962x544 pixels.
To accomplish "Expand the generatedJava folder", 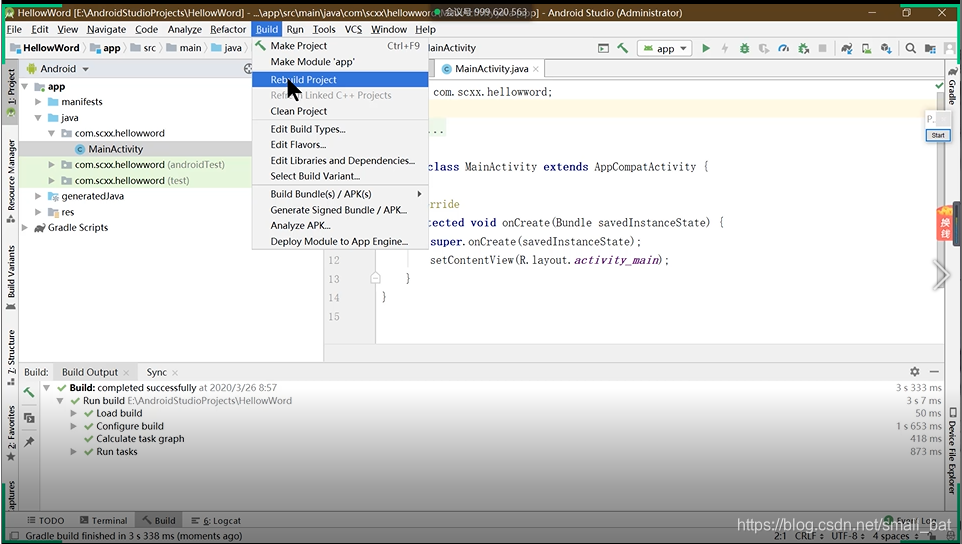I will 38,196.
